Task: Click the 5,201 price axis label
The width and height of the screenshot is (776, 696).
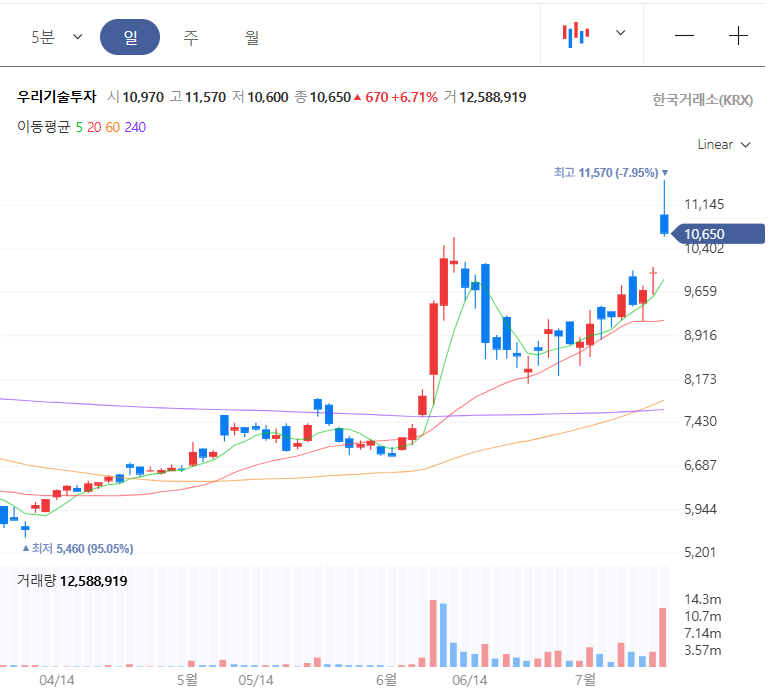Action: click(700, 552)
